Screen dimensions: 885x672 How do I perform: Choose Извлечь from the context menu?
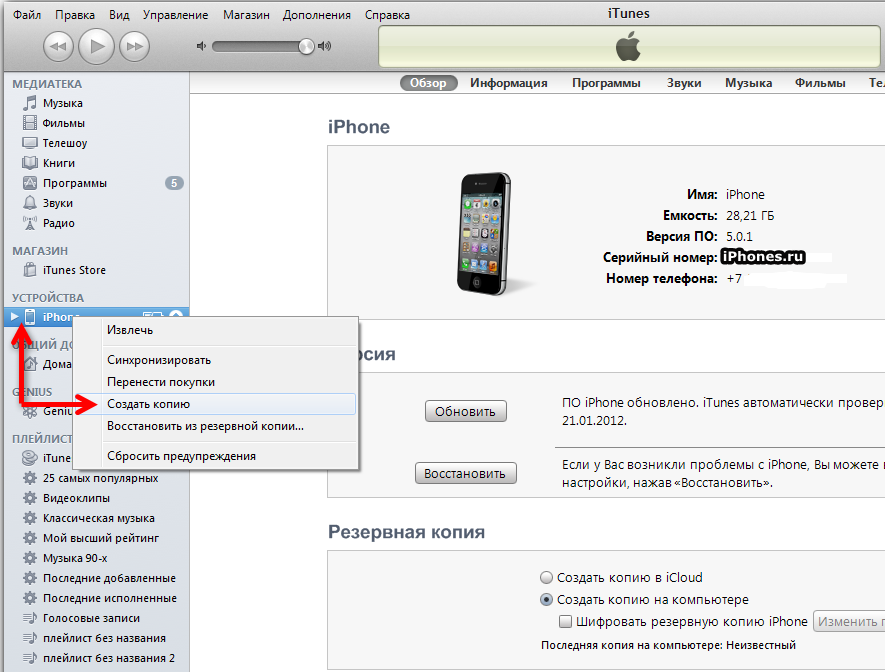[216, 330]
